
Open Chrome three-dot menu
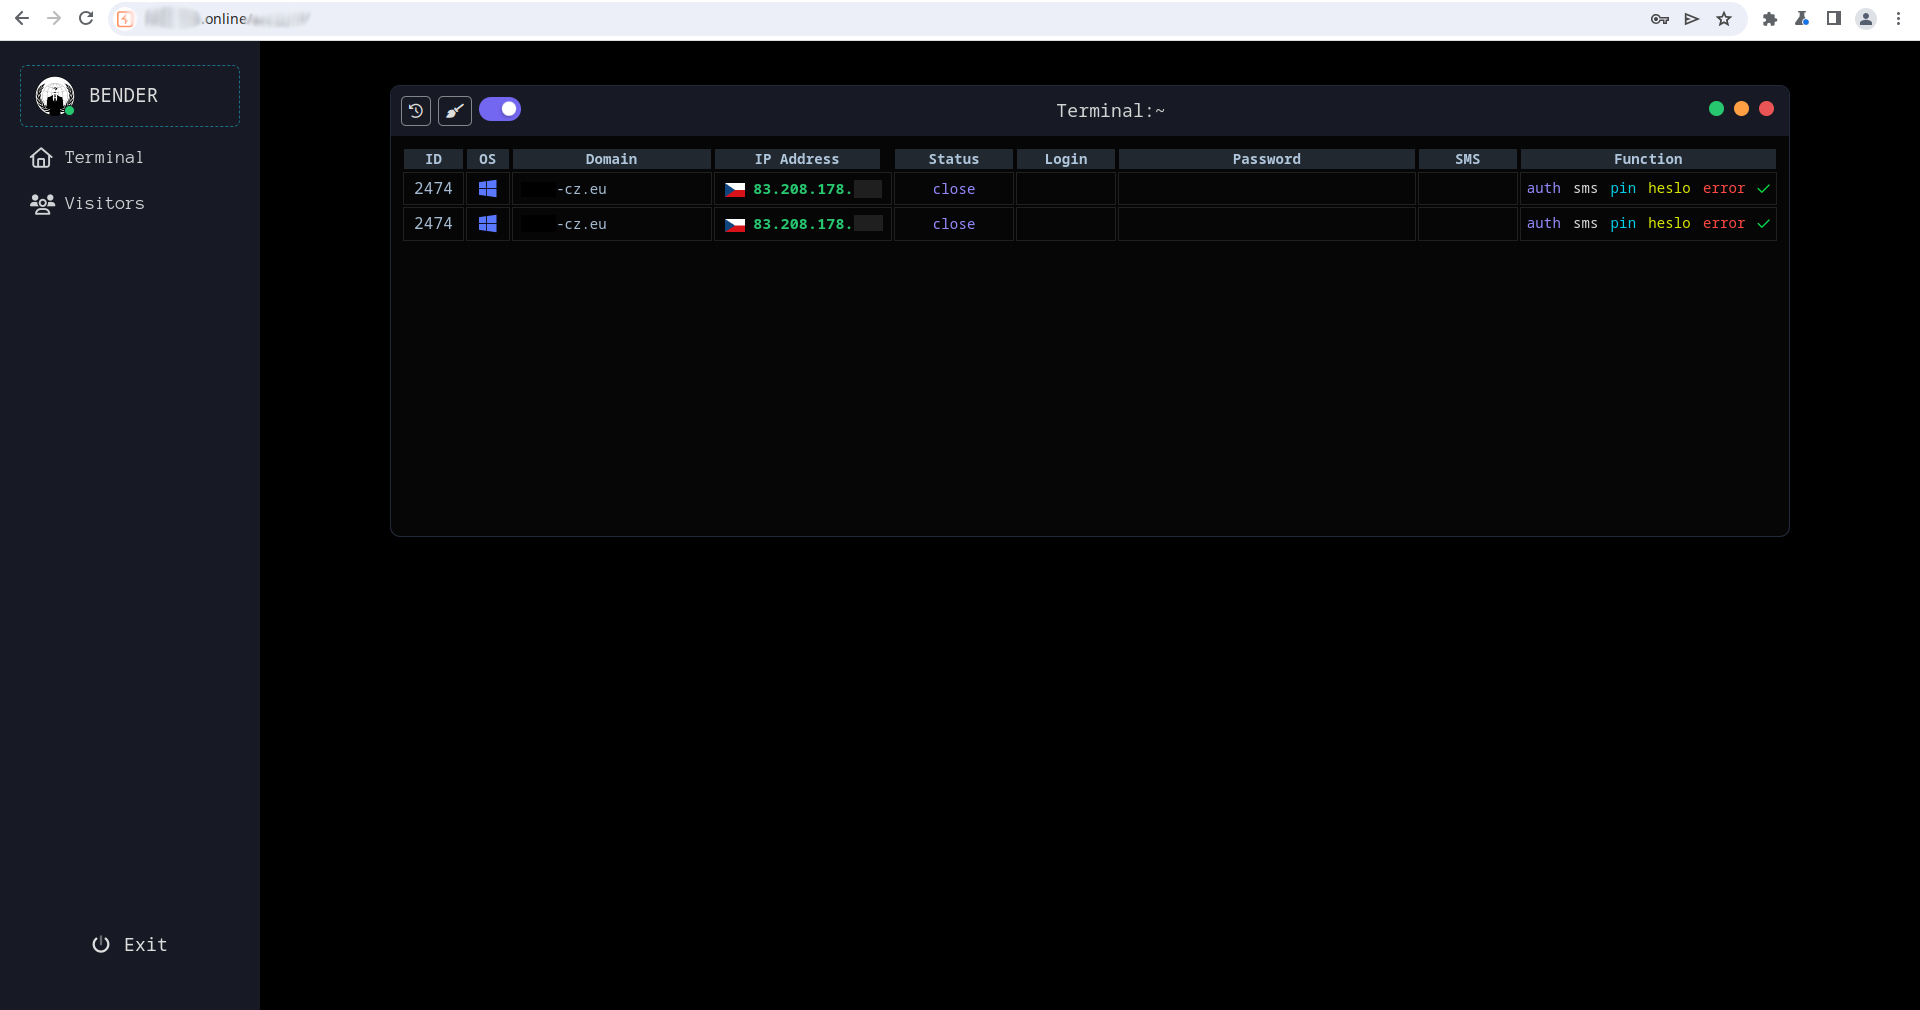[1898, 19]
